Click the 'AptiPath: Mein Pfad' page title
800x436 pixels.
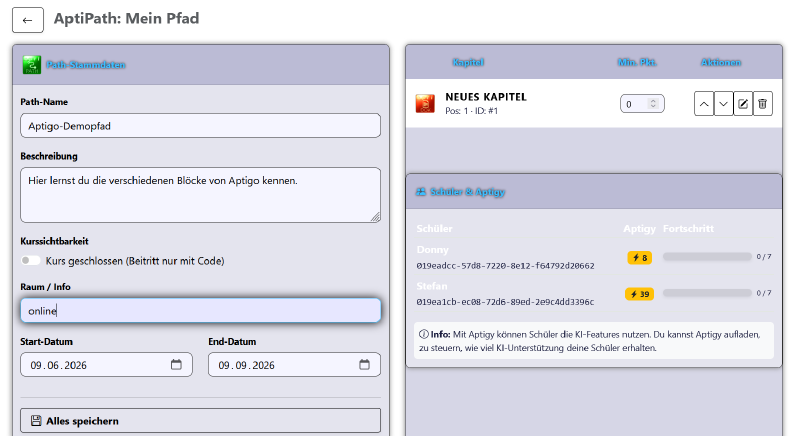coord(127,18)
